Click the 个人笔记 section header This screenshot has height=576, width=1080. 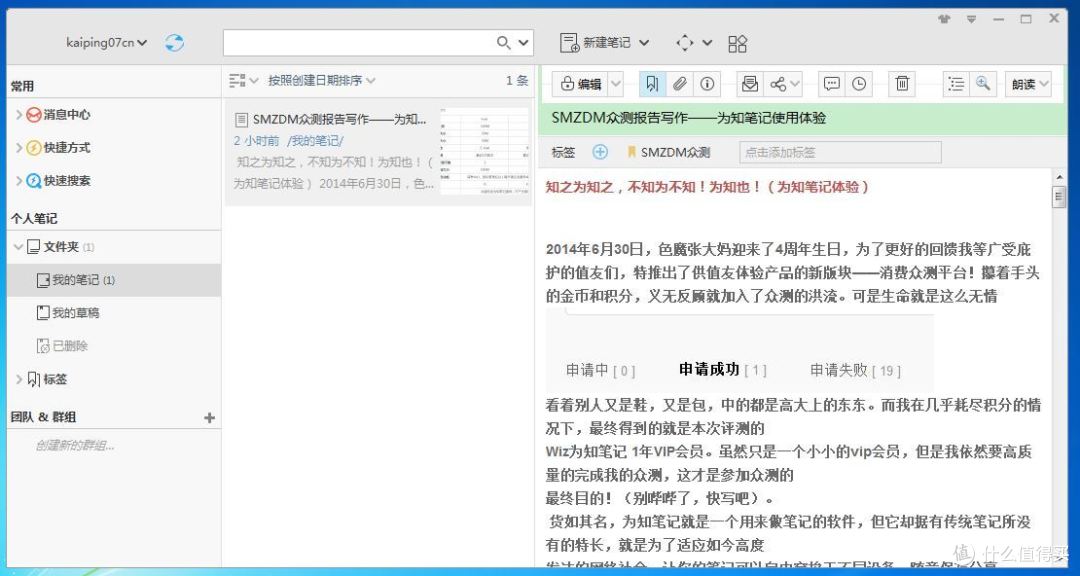pos(34,218)
